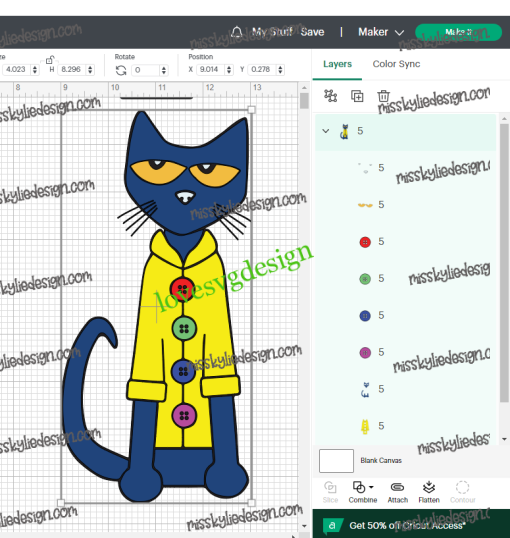This screenshot has width=510, height=538.
Task: Open the notifications bell
Action: click(236, 32)
